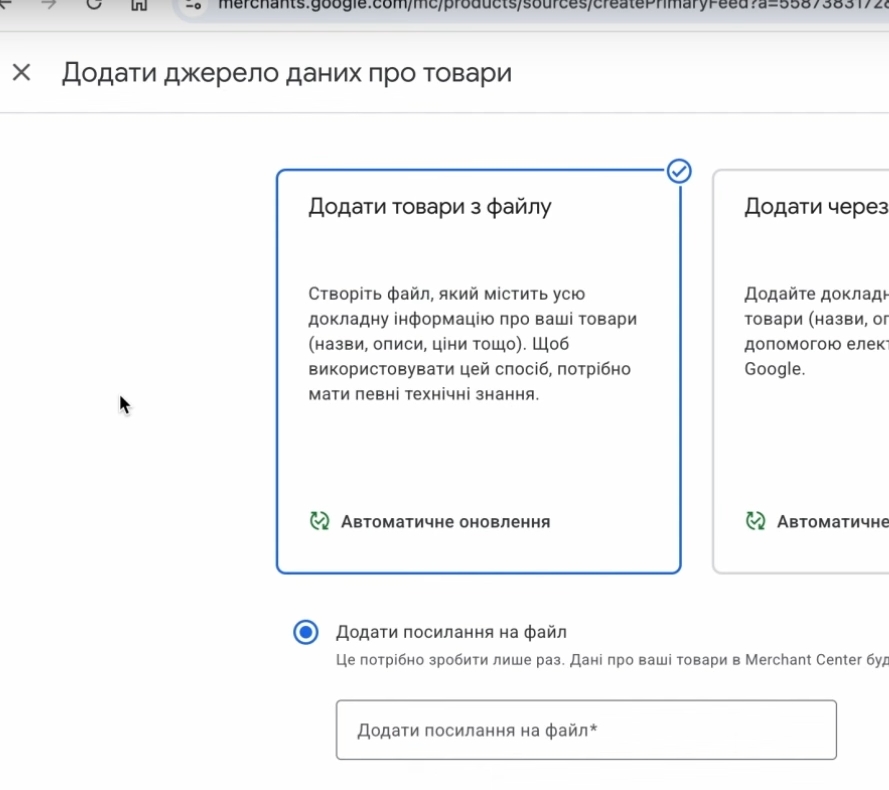Open site information icon in the address bar
Screen dimensions: 889x790
(x=194, y=4)
